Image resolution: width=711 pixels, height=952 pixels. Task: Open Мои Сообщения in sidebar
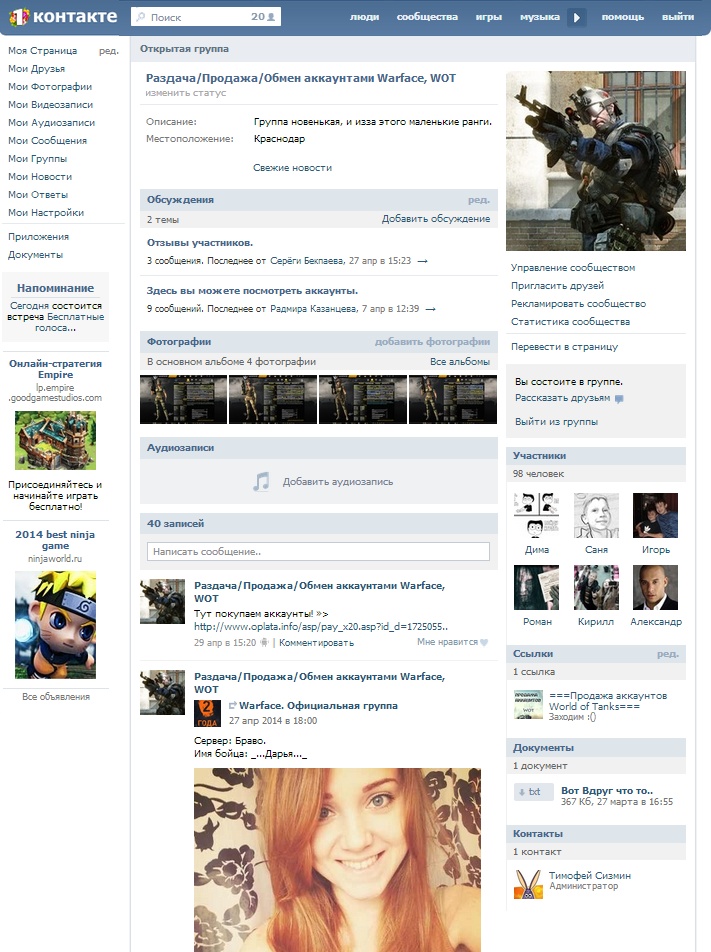pos(47,140)
